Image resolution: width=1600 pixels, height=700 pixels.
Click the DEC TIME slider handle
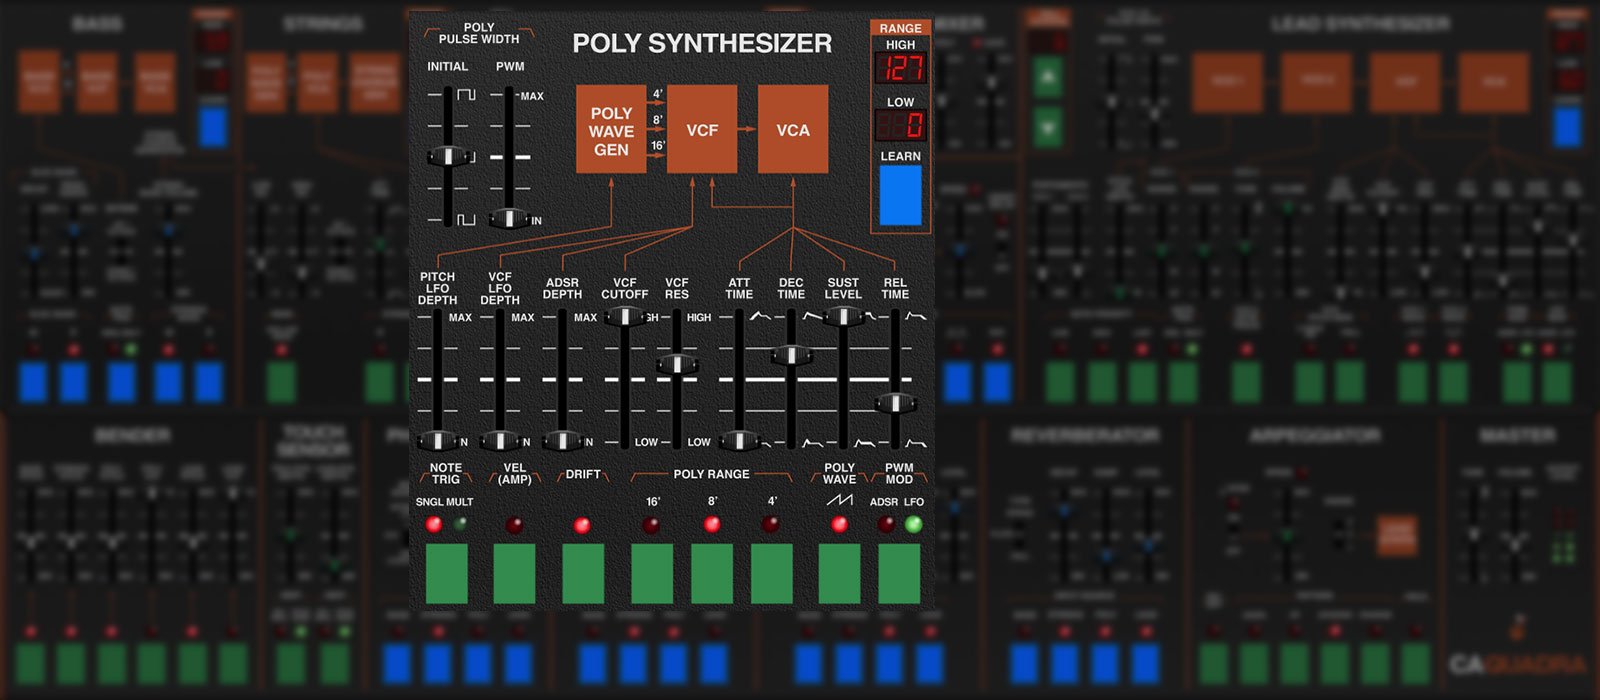click(x=791, y=355)
